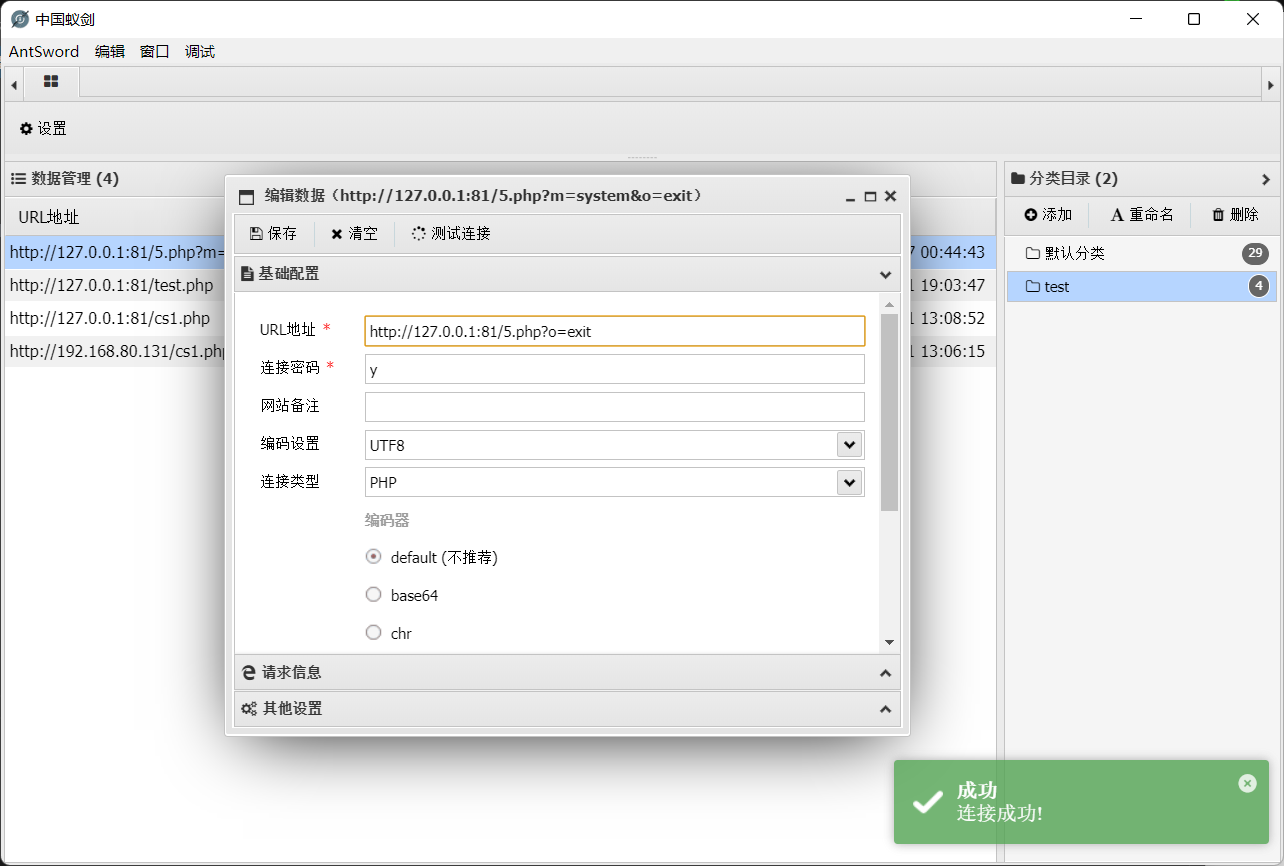The width and height of the screenshot is (1284, 866).
Task: Click 添加 add category button
Action: (x=1048, y=215)
